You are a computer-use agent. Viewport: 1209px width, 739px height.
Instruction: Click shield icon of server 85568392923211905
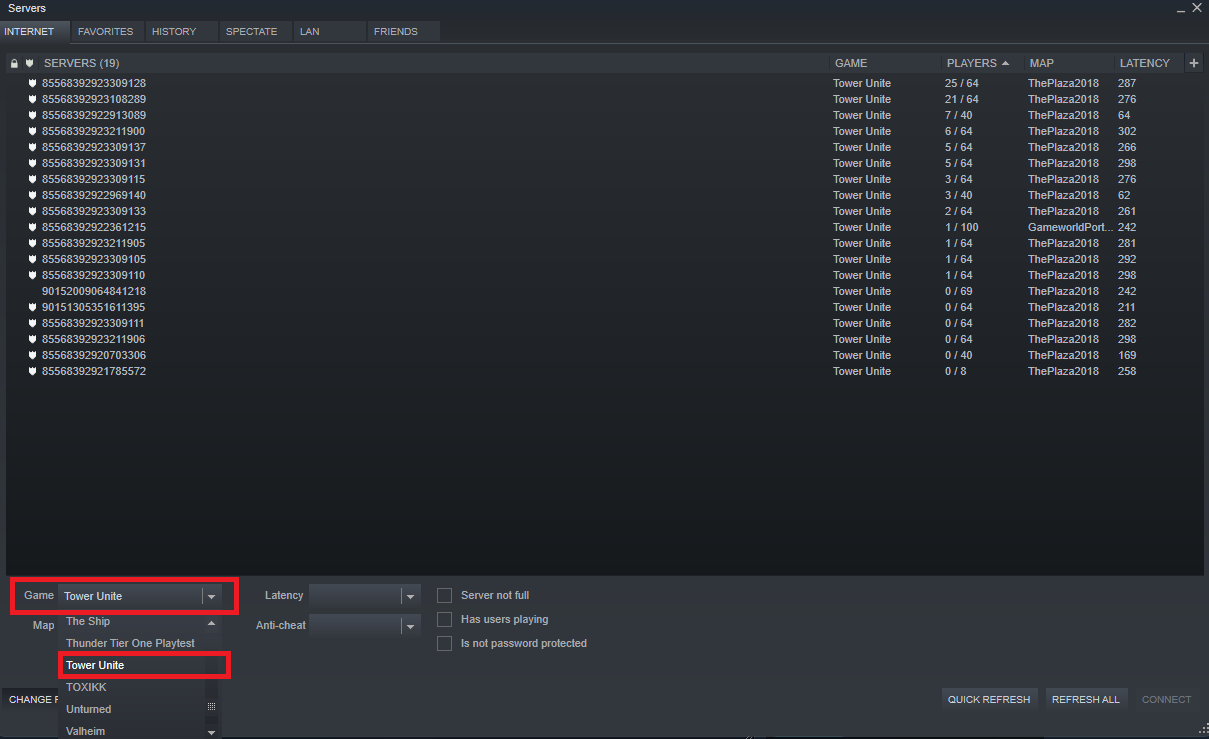coord(32,243)
